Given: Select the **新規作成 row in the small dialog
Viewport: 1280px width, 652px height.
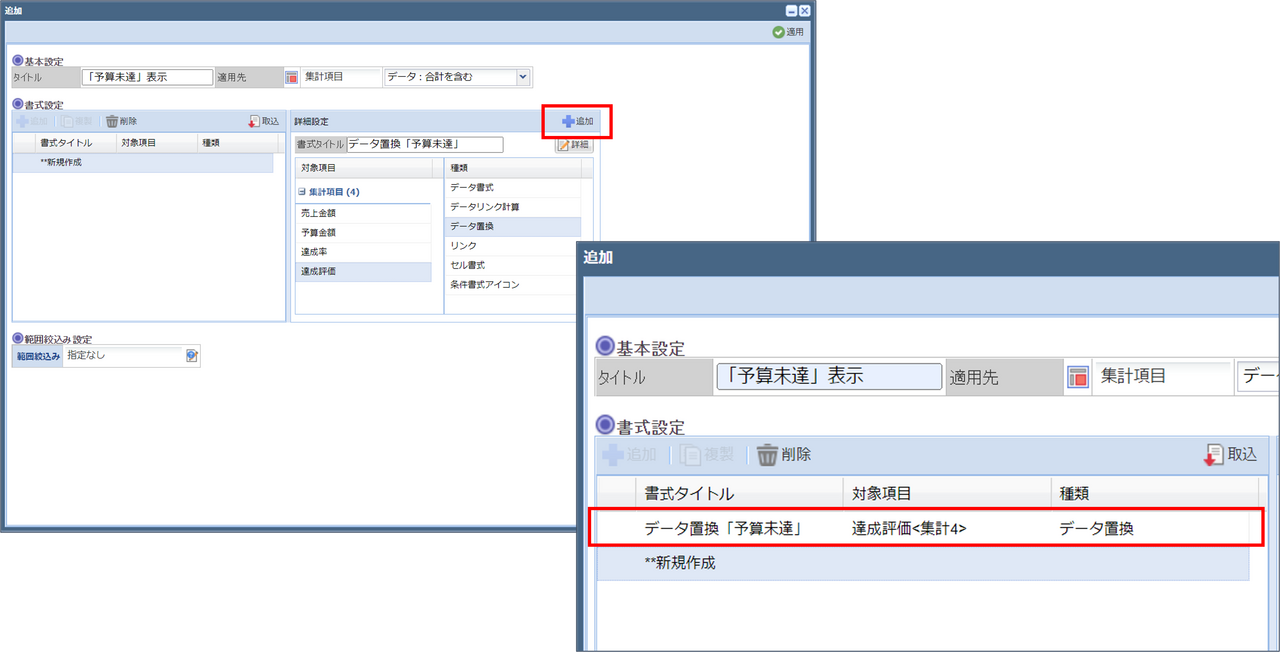Looking at the screenshot, I should pyautogui.click(x=142, y=162).
